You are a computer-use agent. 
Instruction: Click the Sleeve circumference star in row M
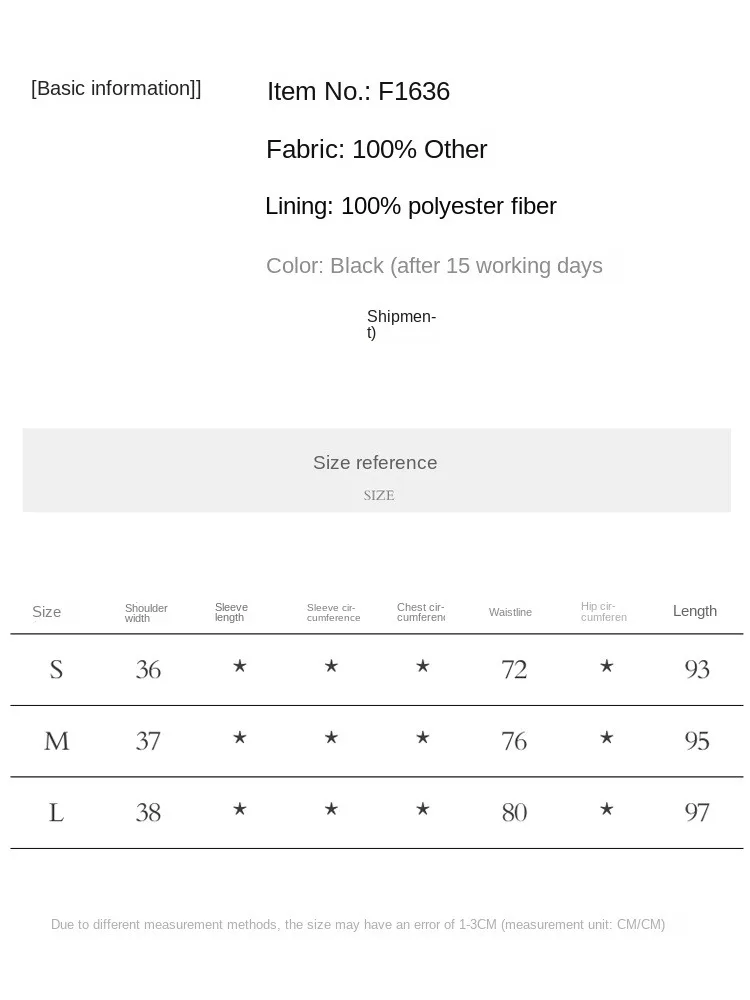pyautogui.click(x=331, y=738)
